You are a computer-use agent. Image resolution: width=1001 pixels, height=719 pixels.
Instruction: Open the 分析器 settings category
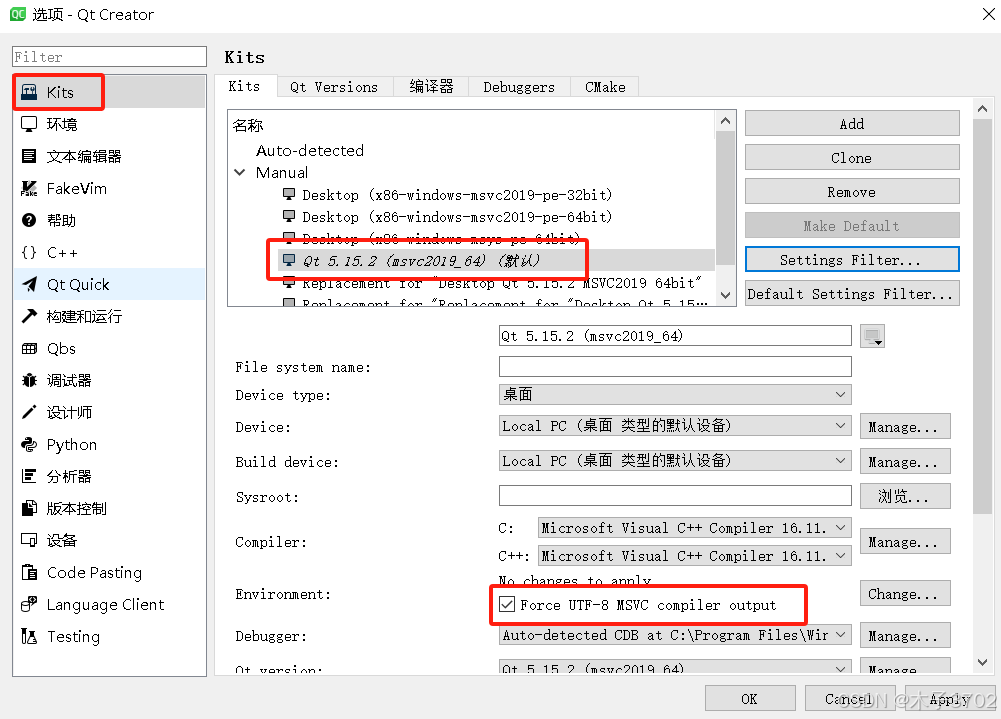point(109,476)
